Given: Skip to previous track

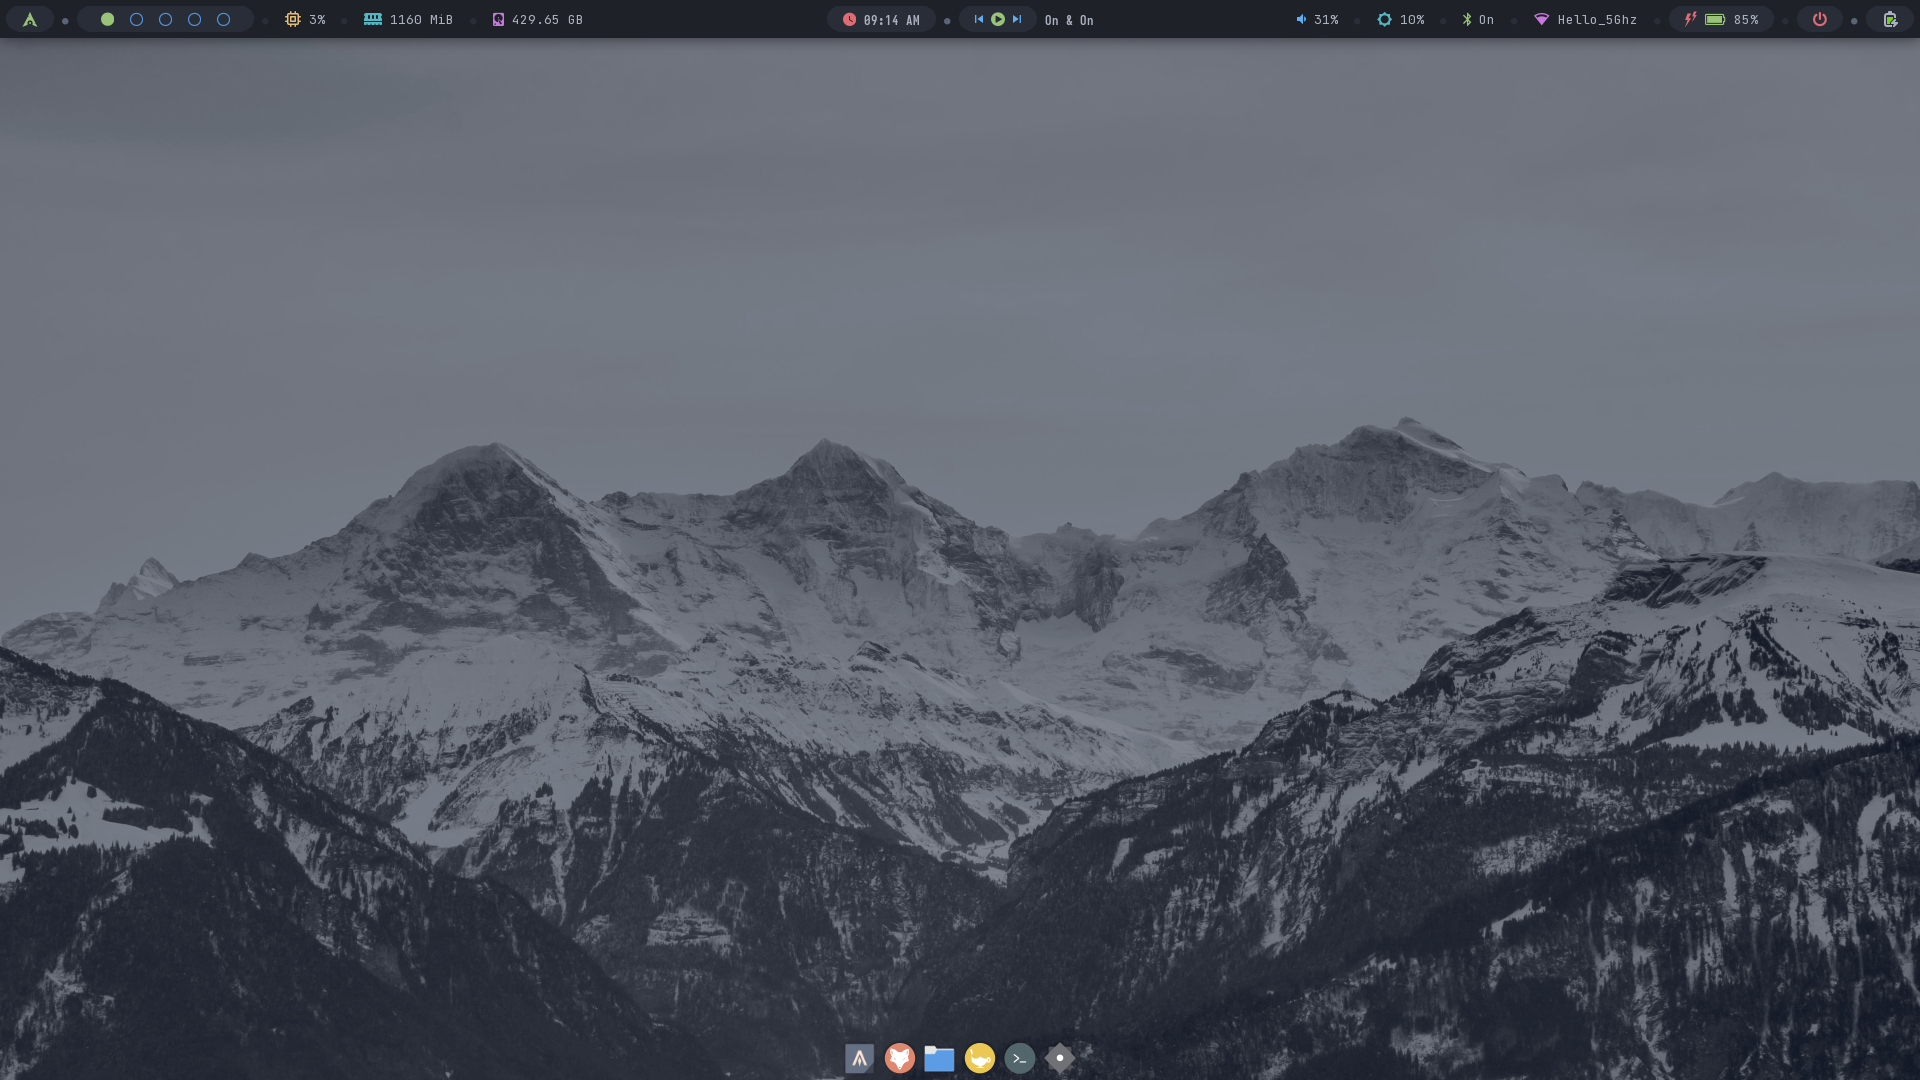Looking at the screenshot, I should click(978, 19).
